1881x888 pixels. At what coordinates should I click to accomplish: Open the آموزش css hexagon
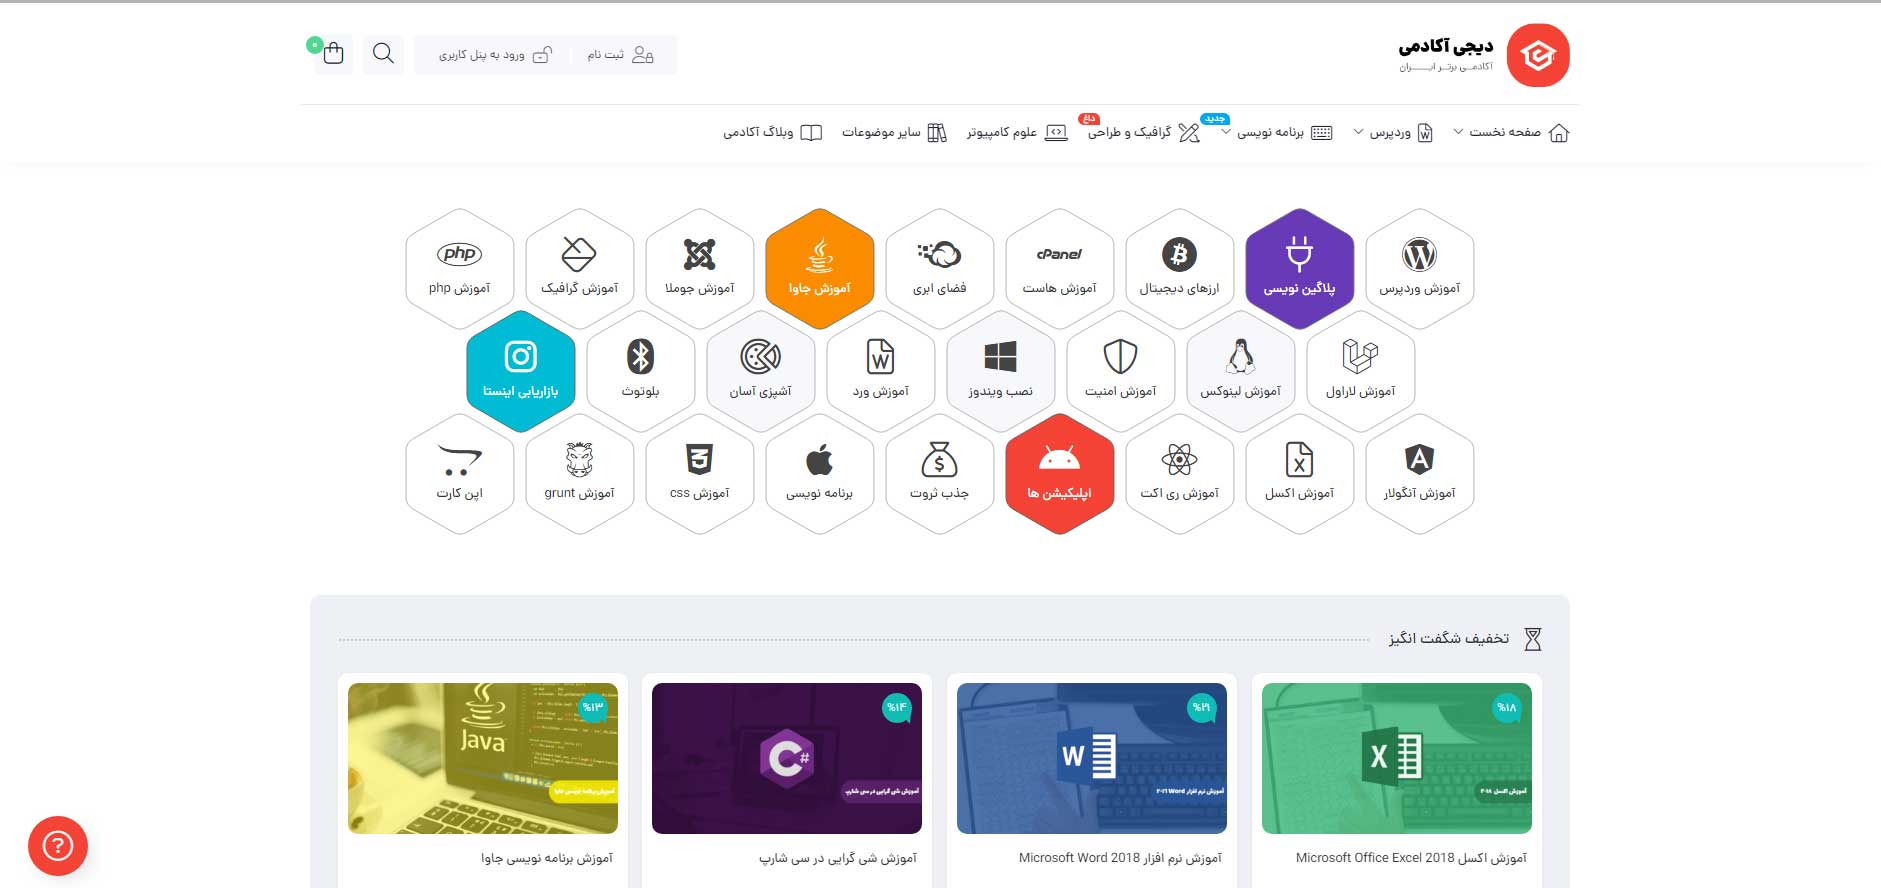pos(699,473)
